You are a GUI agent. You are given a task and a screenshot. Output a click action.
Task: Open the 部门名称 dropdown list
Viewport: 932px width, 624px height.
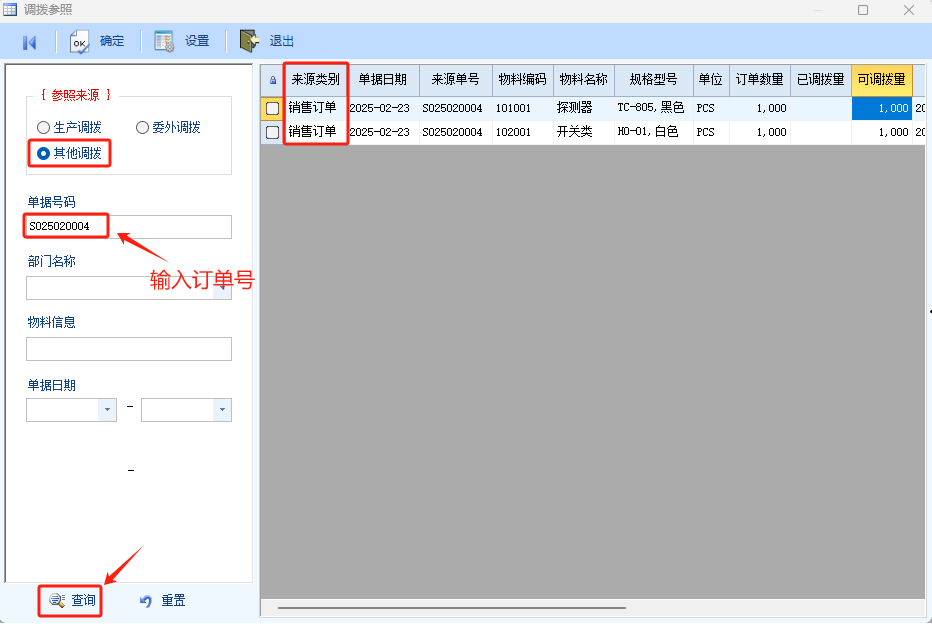[222, 288]
